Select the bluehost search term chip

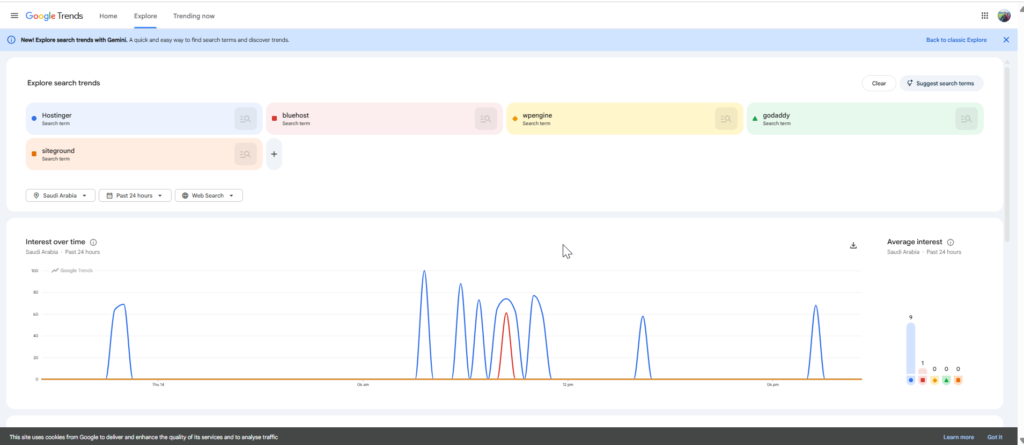click(384, 119)
